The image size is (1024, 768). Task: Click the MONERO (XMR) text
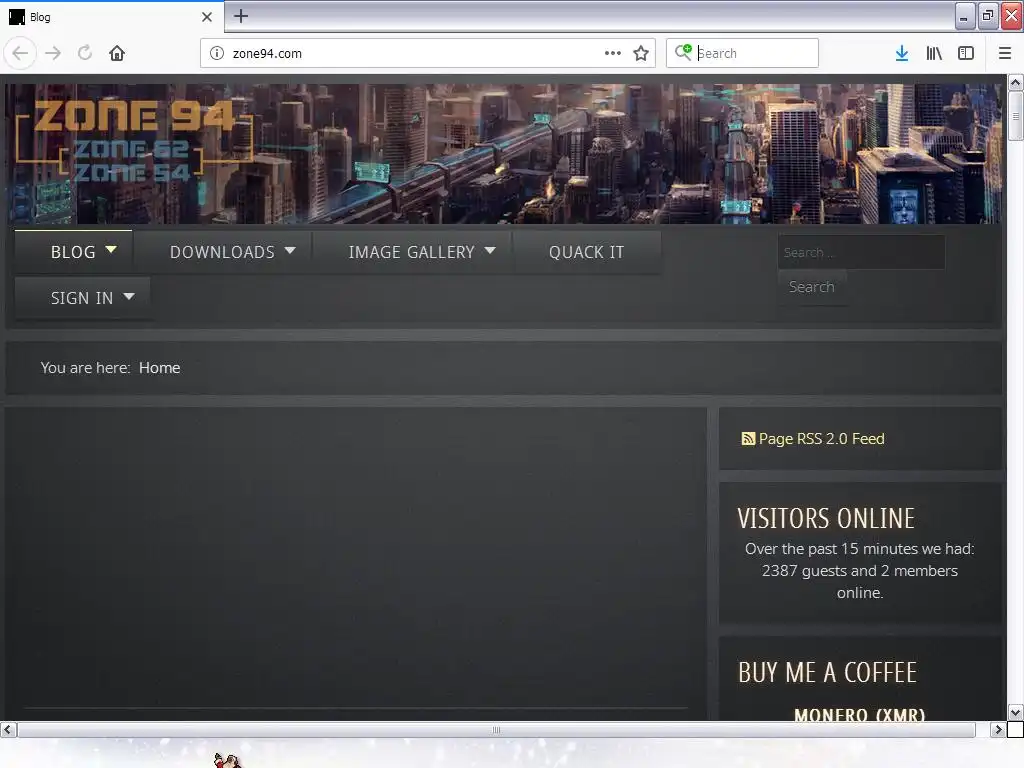coord(859,714)
